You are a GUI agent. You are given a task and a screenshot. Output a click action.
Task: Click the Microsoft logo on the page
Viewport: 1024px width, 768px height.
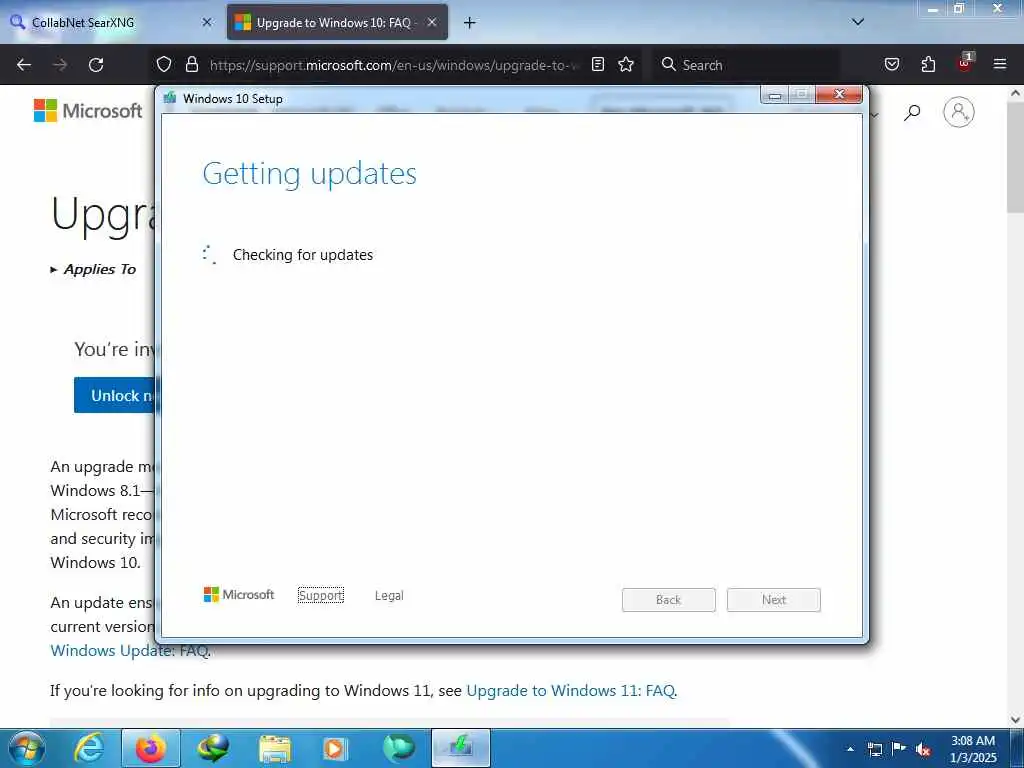tap(88, 111)
